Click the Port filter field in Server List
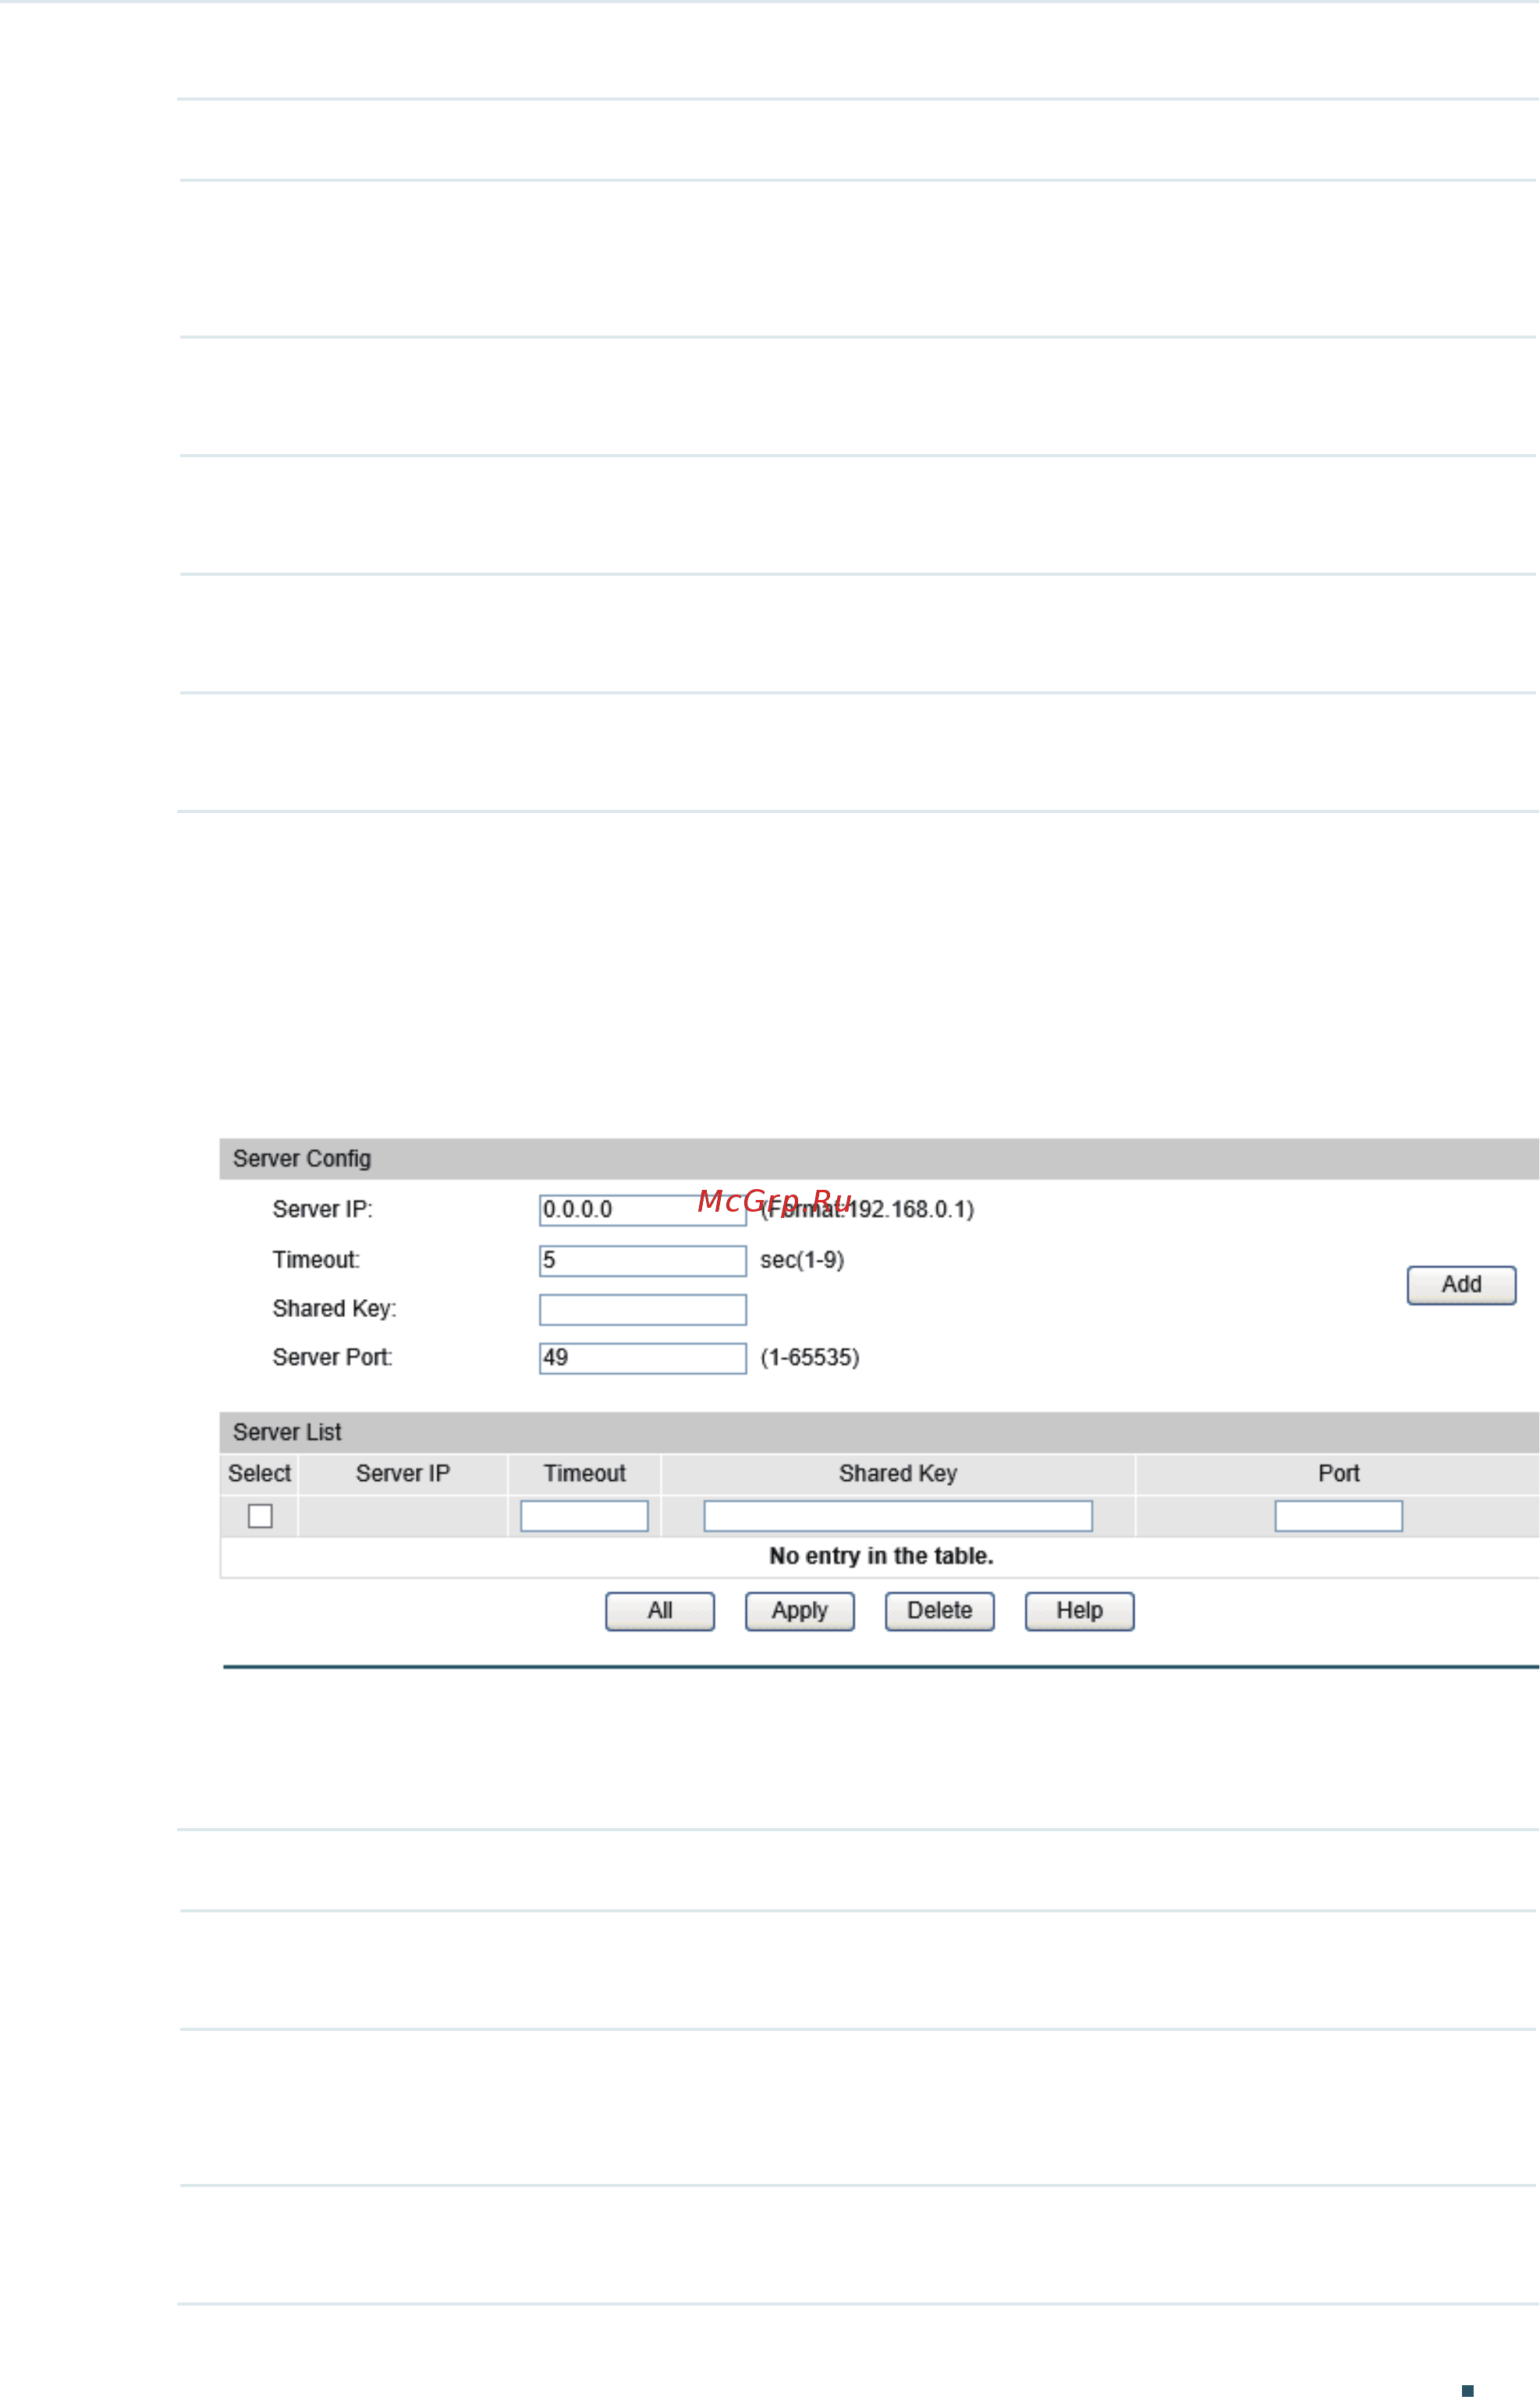This screenshot has width=1540, height=2400. pos(1338,1516)
